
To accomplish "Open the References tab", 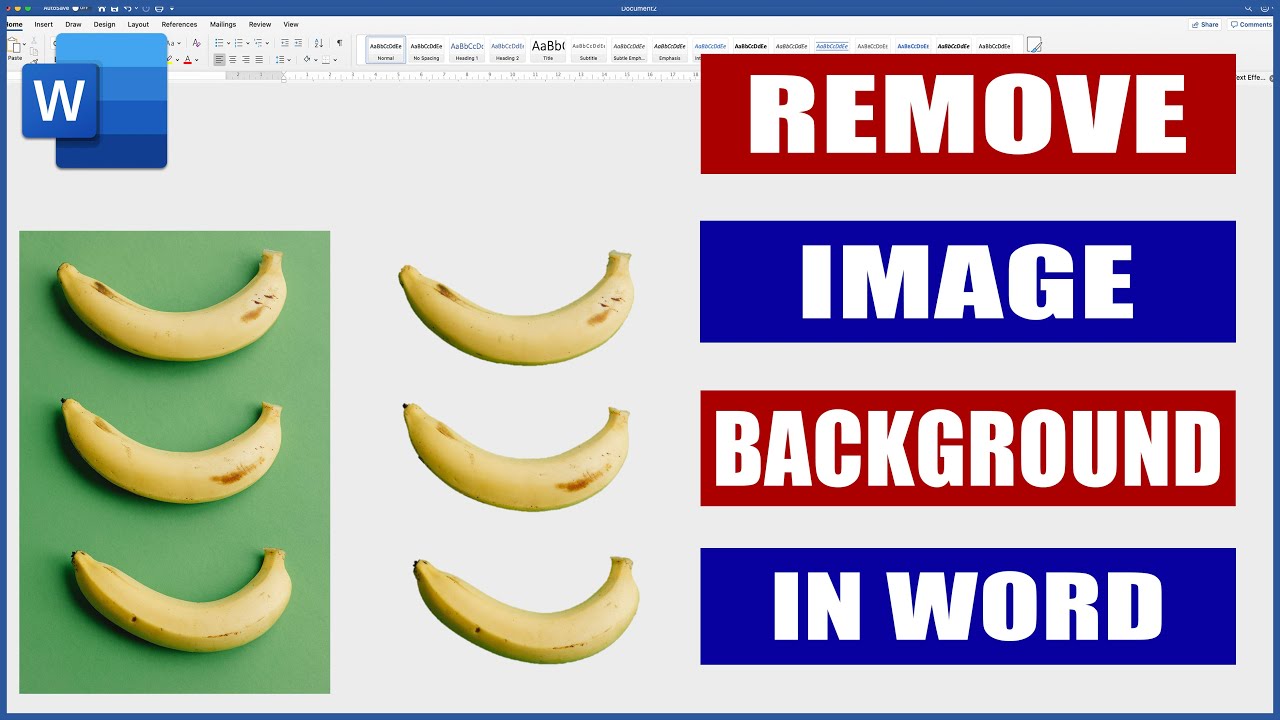I will (179, 24).
